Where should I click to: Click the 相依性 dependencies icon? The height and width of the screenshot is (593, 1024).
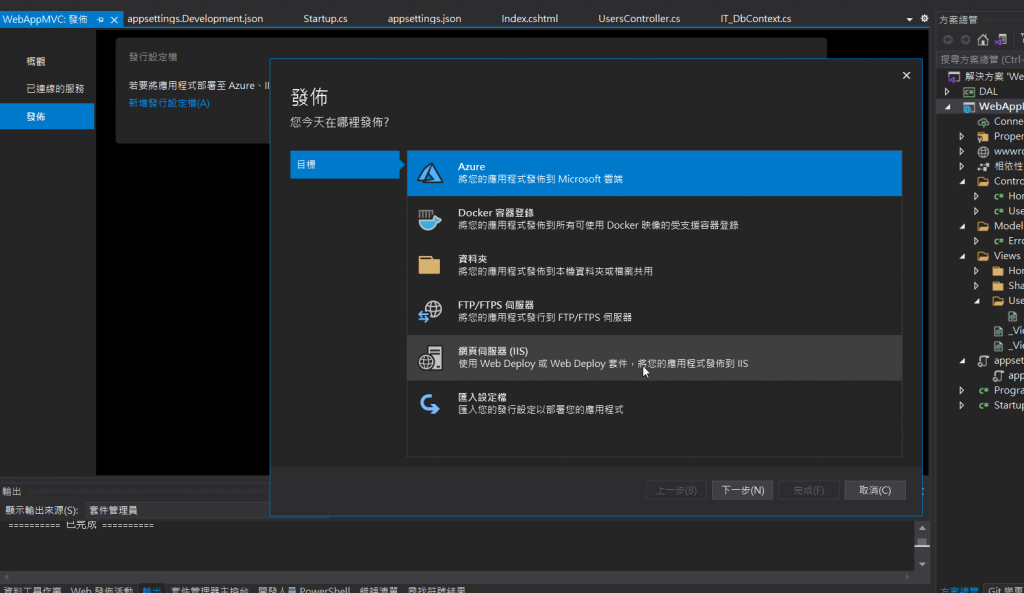coord(983,167)
